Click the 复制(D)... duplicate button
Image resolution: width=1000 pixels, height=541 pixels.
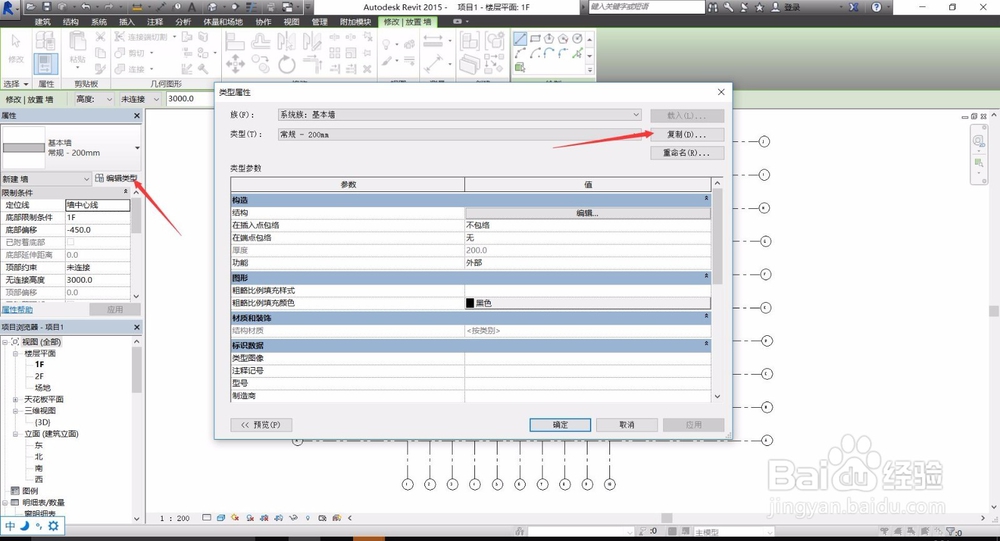(687, 135)
